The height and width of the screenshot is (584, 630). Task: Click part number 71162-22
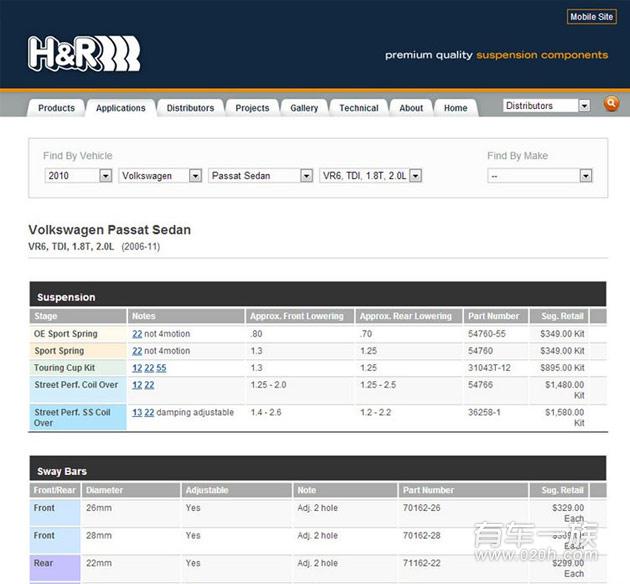click(421, 563)
